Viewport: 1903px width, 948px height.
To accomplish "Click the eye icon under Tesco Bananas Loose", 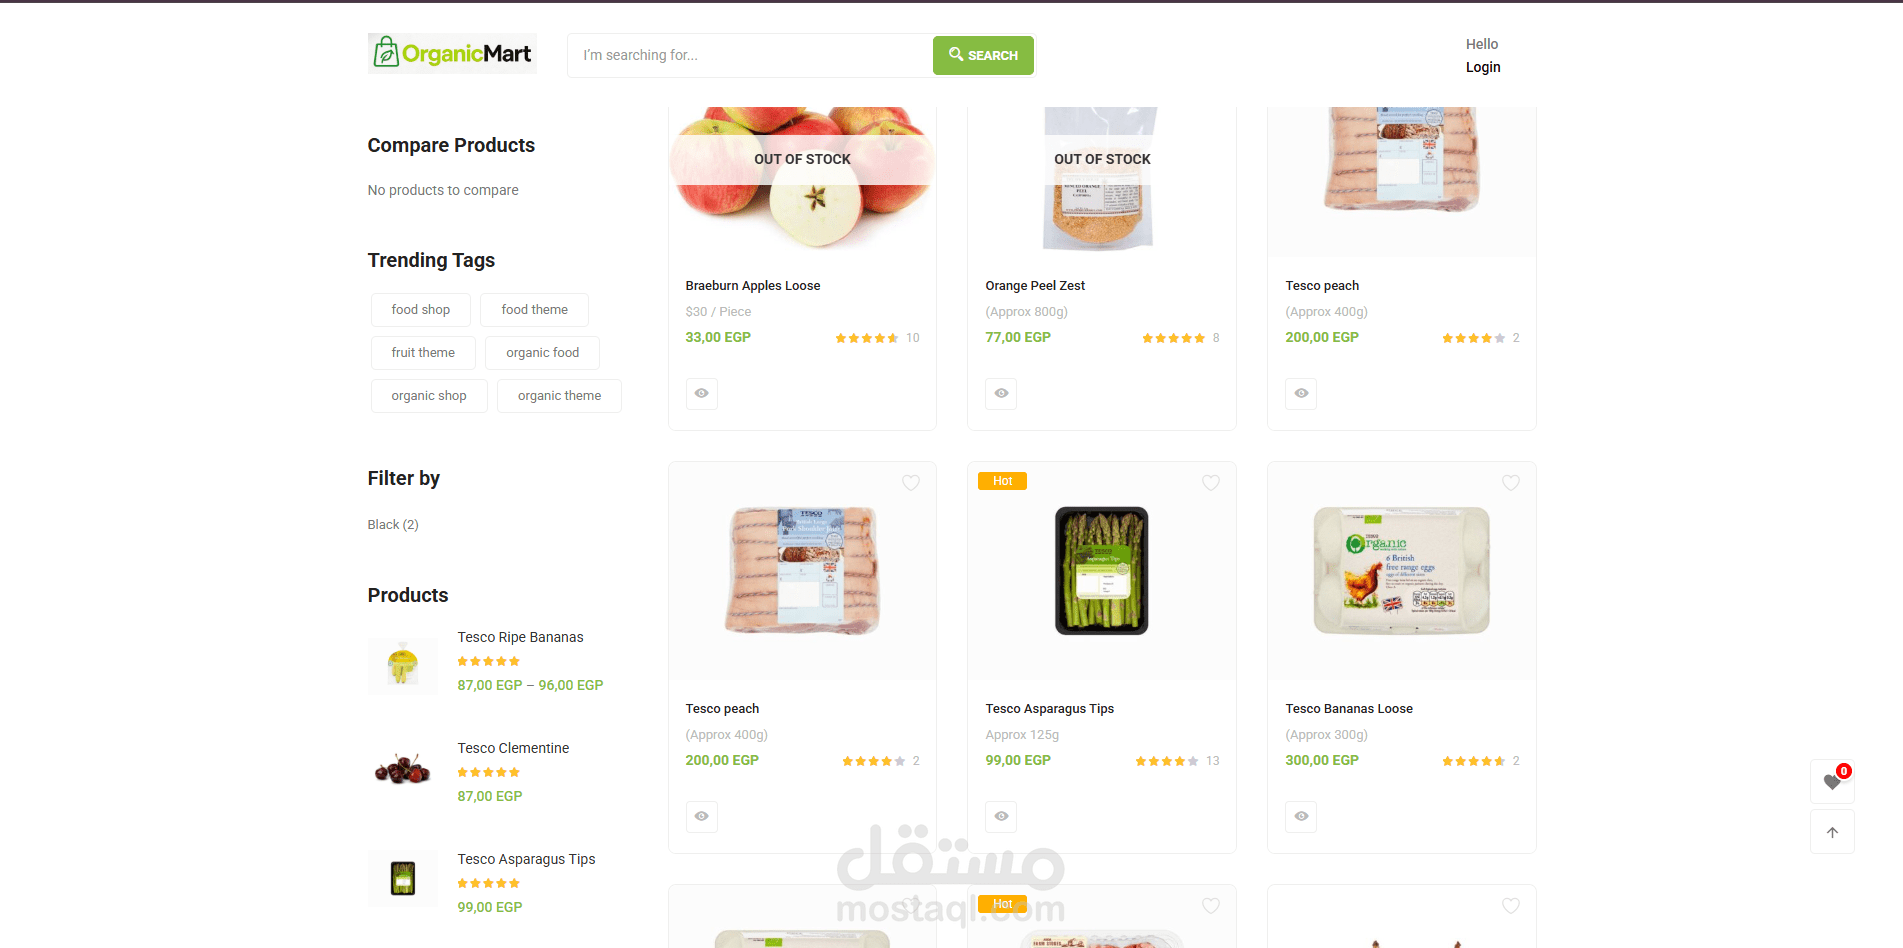I will coord(1301,816).
